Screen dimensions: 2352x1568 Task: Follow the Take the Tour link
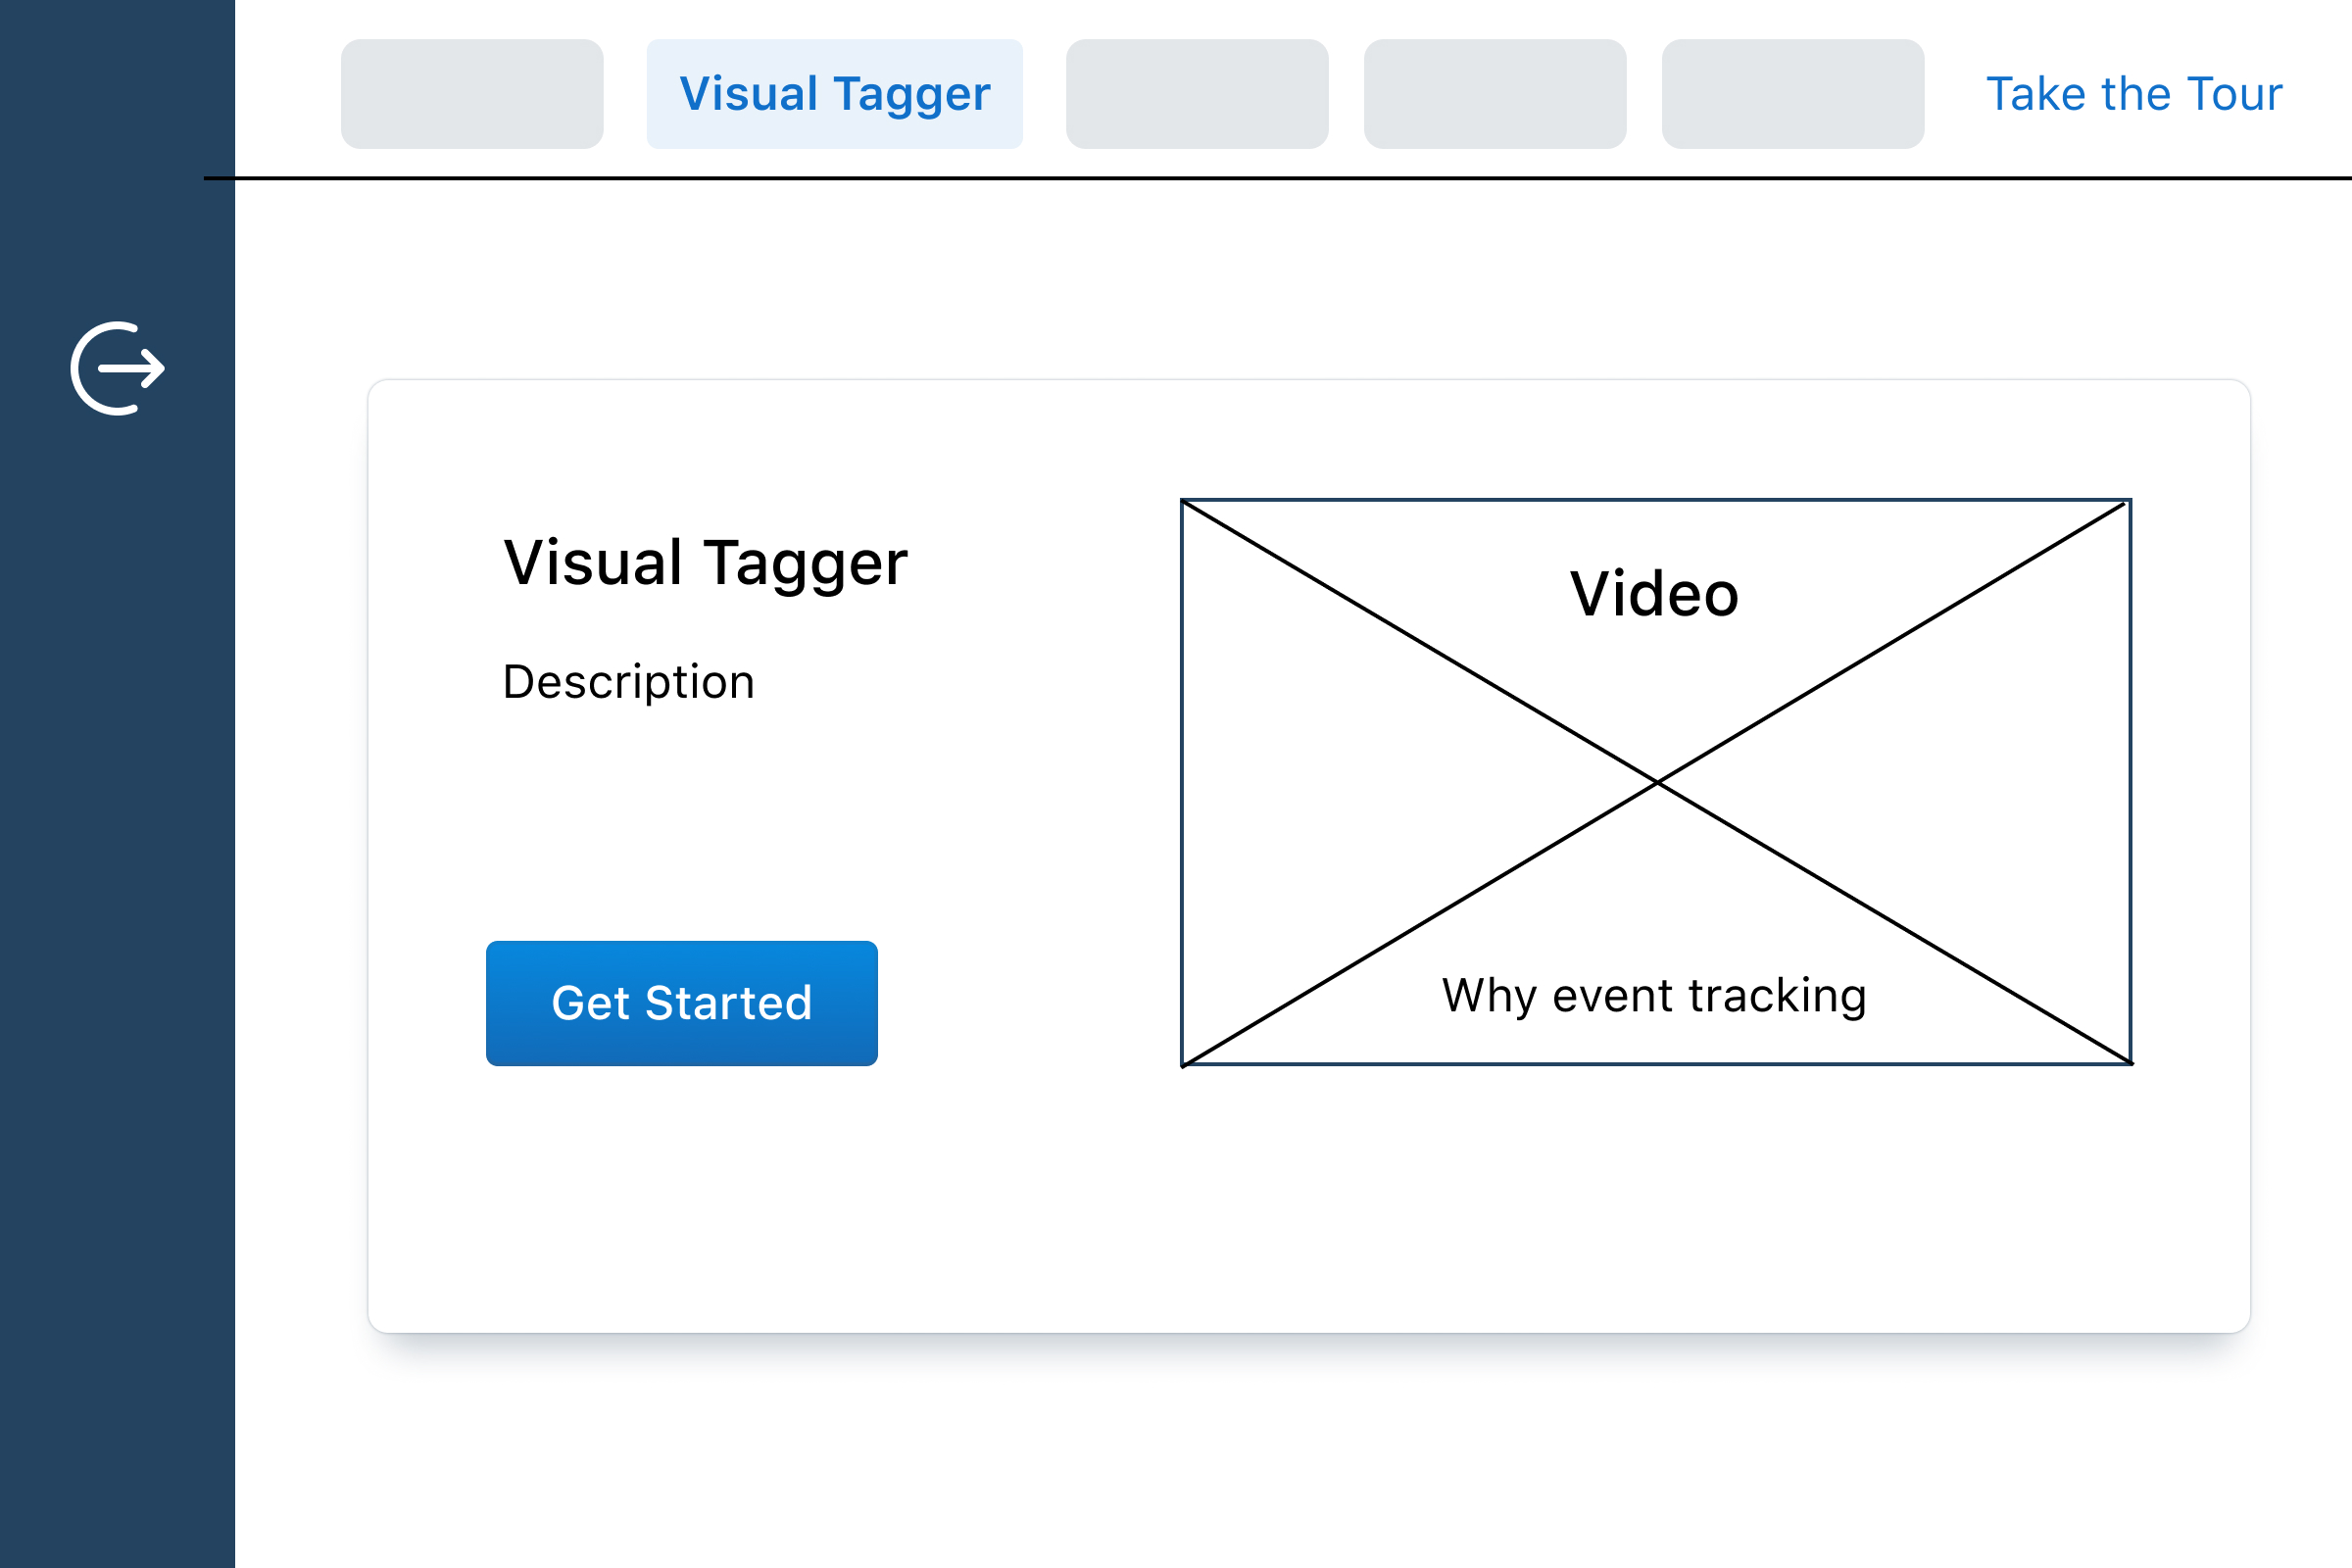tap(2134, 94)
